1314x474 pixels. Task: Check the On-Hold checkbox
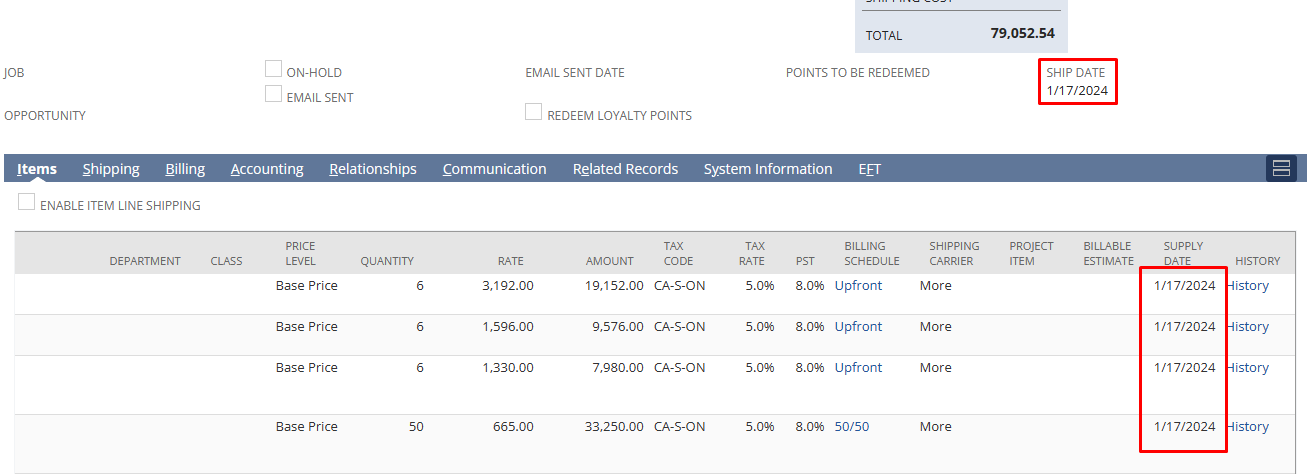click(273, 69)
